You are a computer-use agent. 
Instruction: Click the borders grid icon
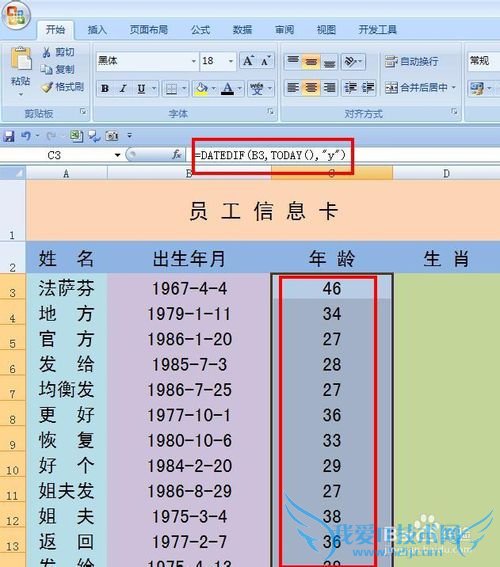coord(171,88)
